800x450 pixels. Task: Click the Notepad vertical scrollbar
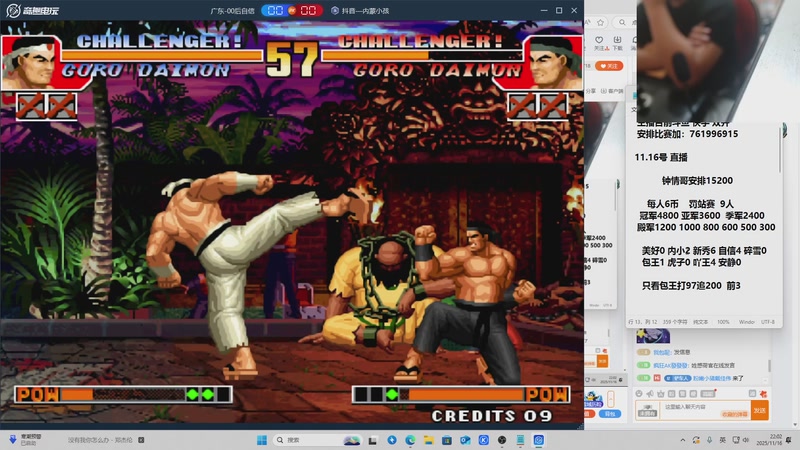pyautogui.click(x=780, y=151)
